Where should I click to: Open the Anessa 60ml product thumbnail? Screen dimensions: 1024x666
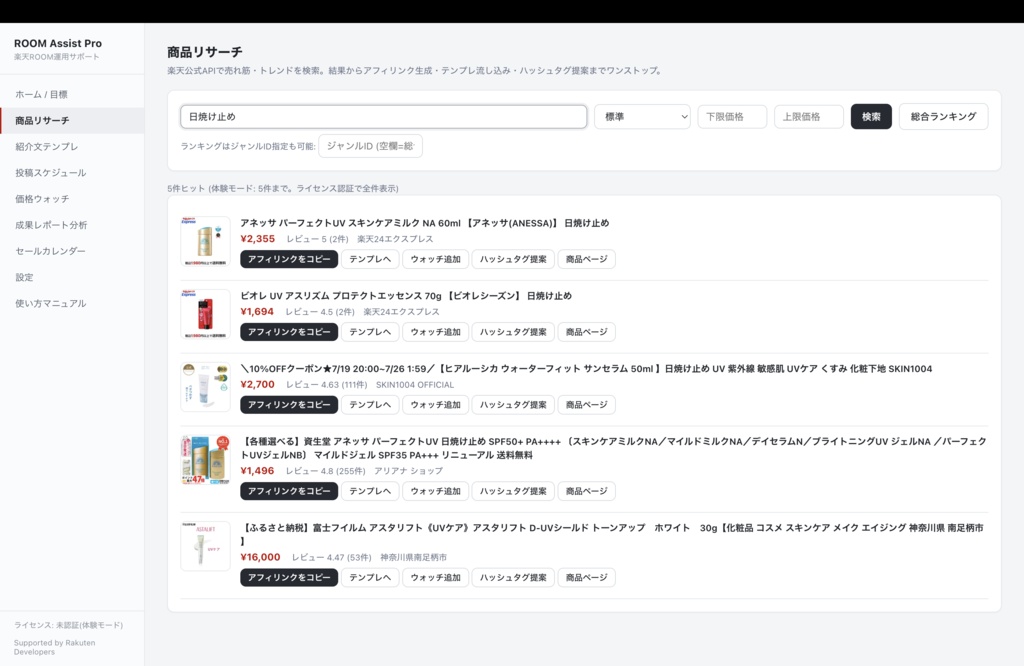(205, 241)
